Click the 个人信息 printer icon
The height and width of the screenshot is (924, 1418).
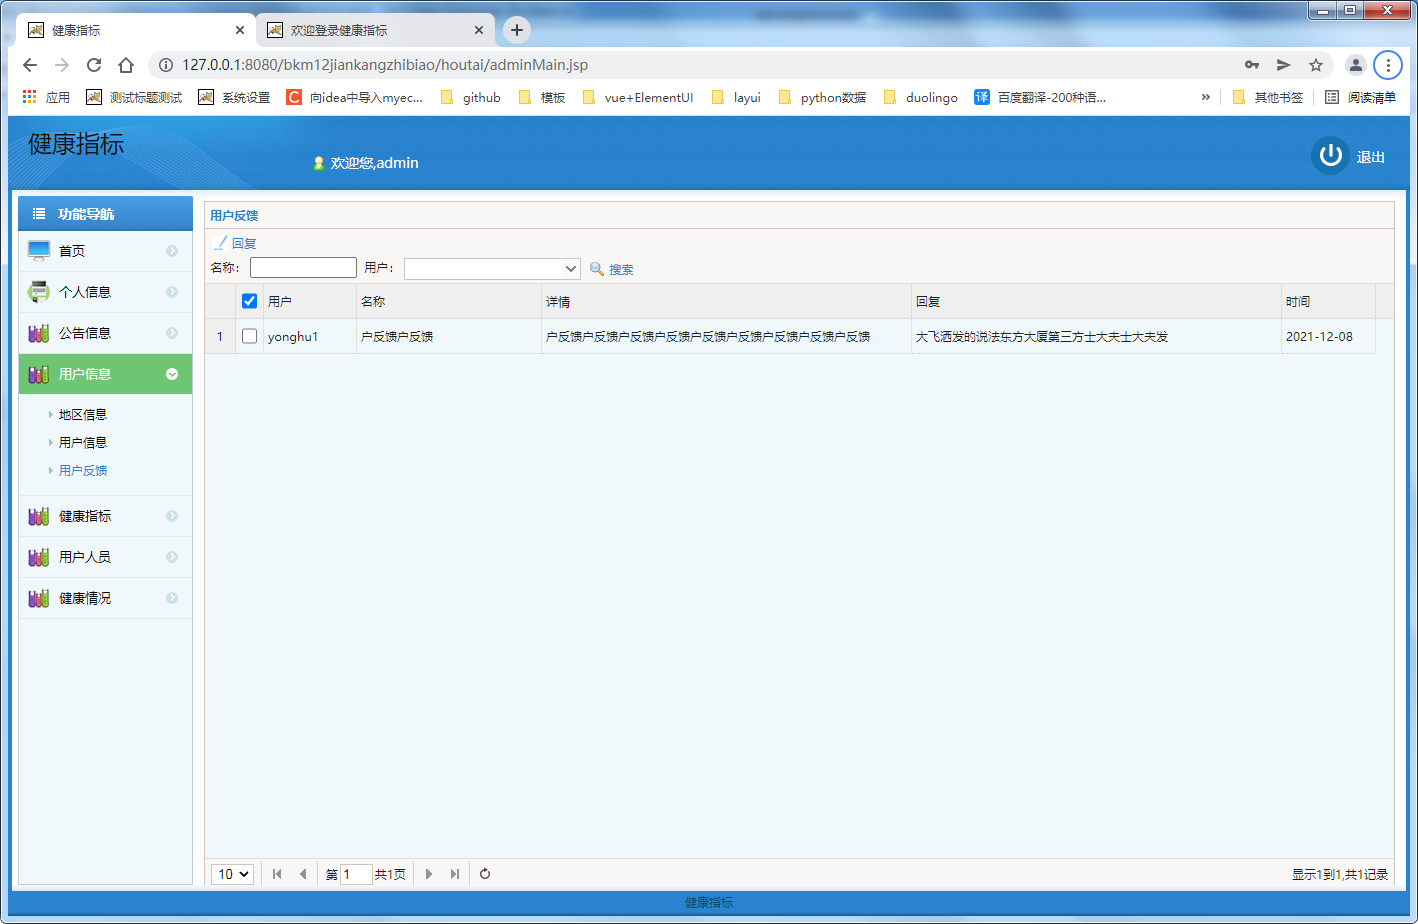coord(39,292)
